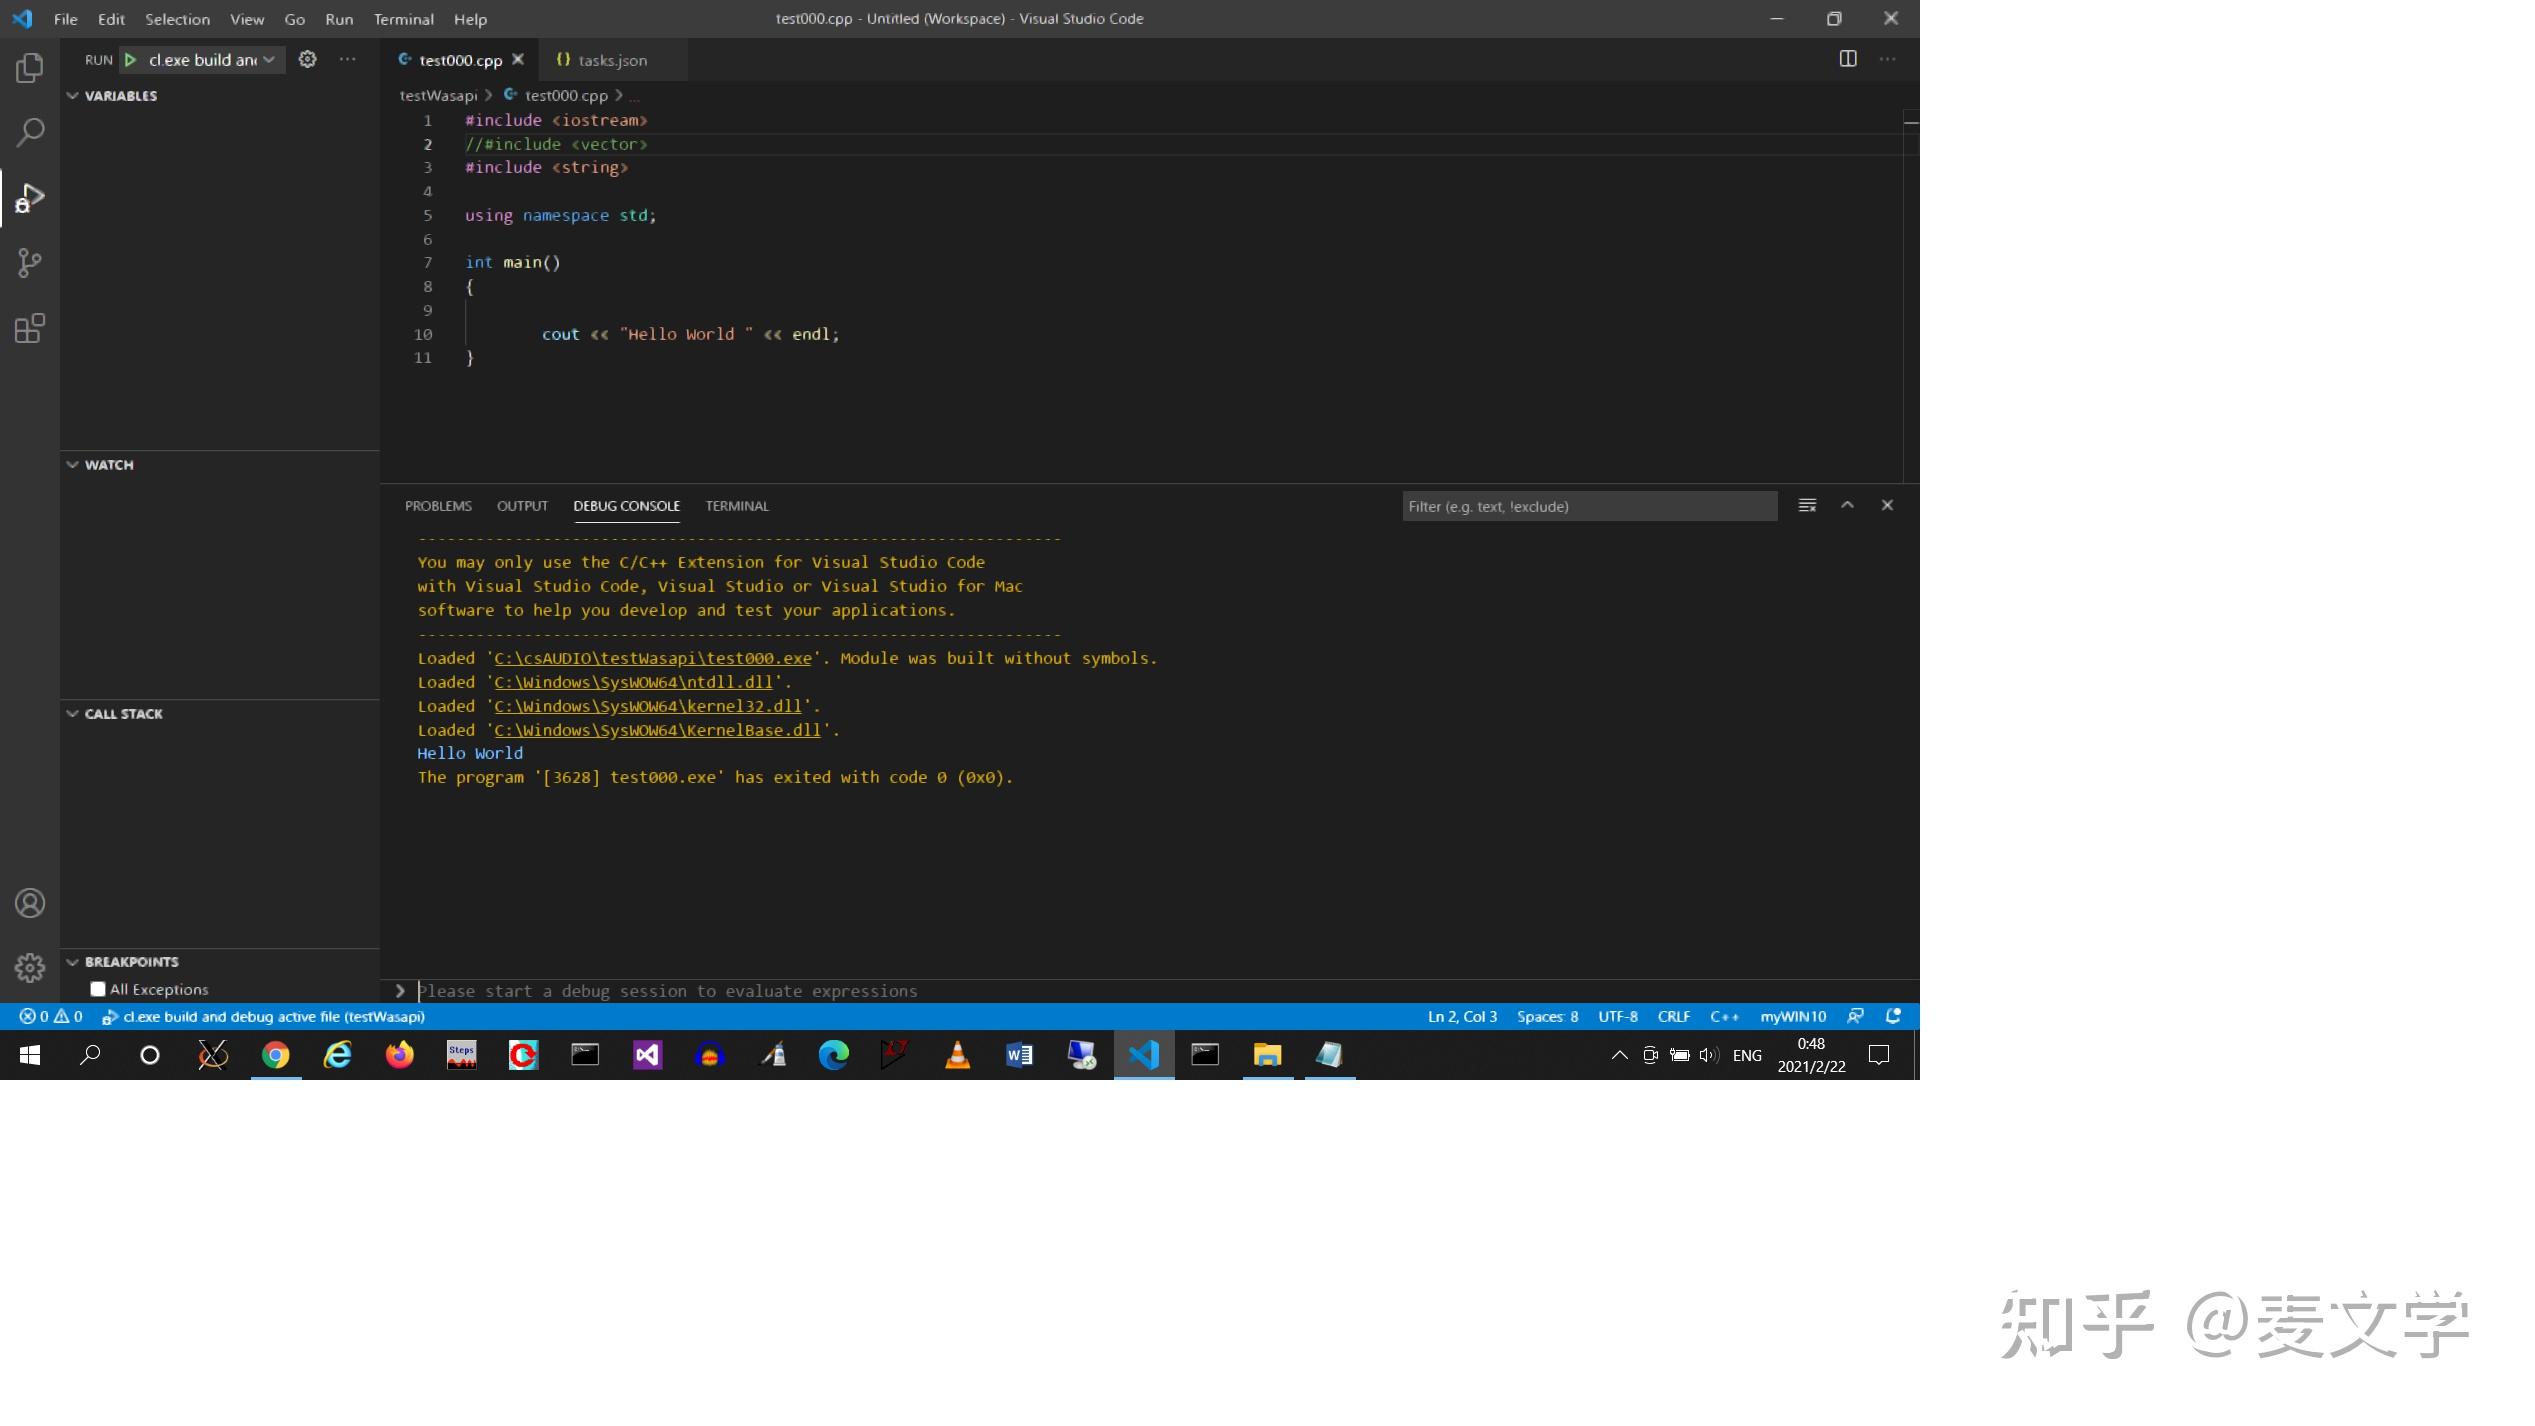The width and height of the screenshot is (2535, 1426).
Task: Open the Manage gear at the bottom
Action: pyautogui.click(x=29, y=967)
